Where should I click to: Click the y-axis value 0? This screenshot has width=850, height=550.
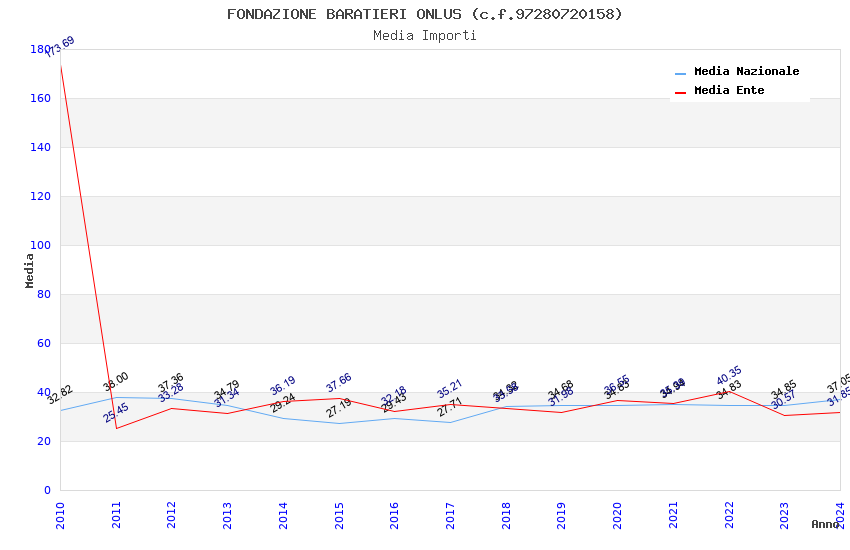tap(47, 490)
